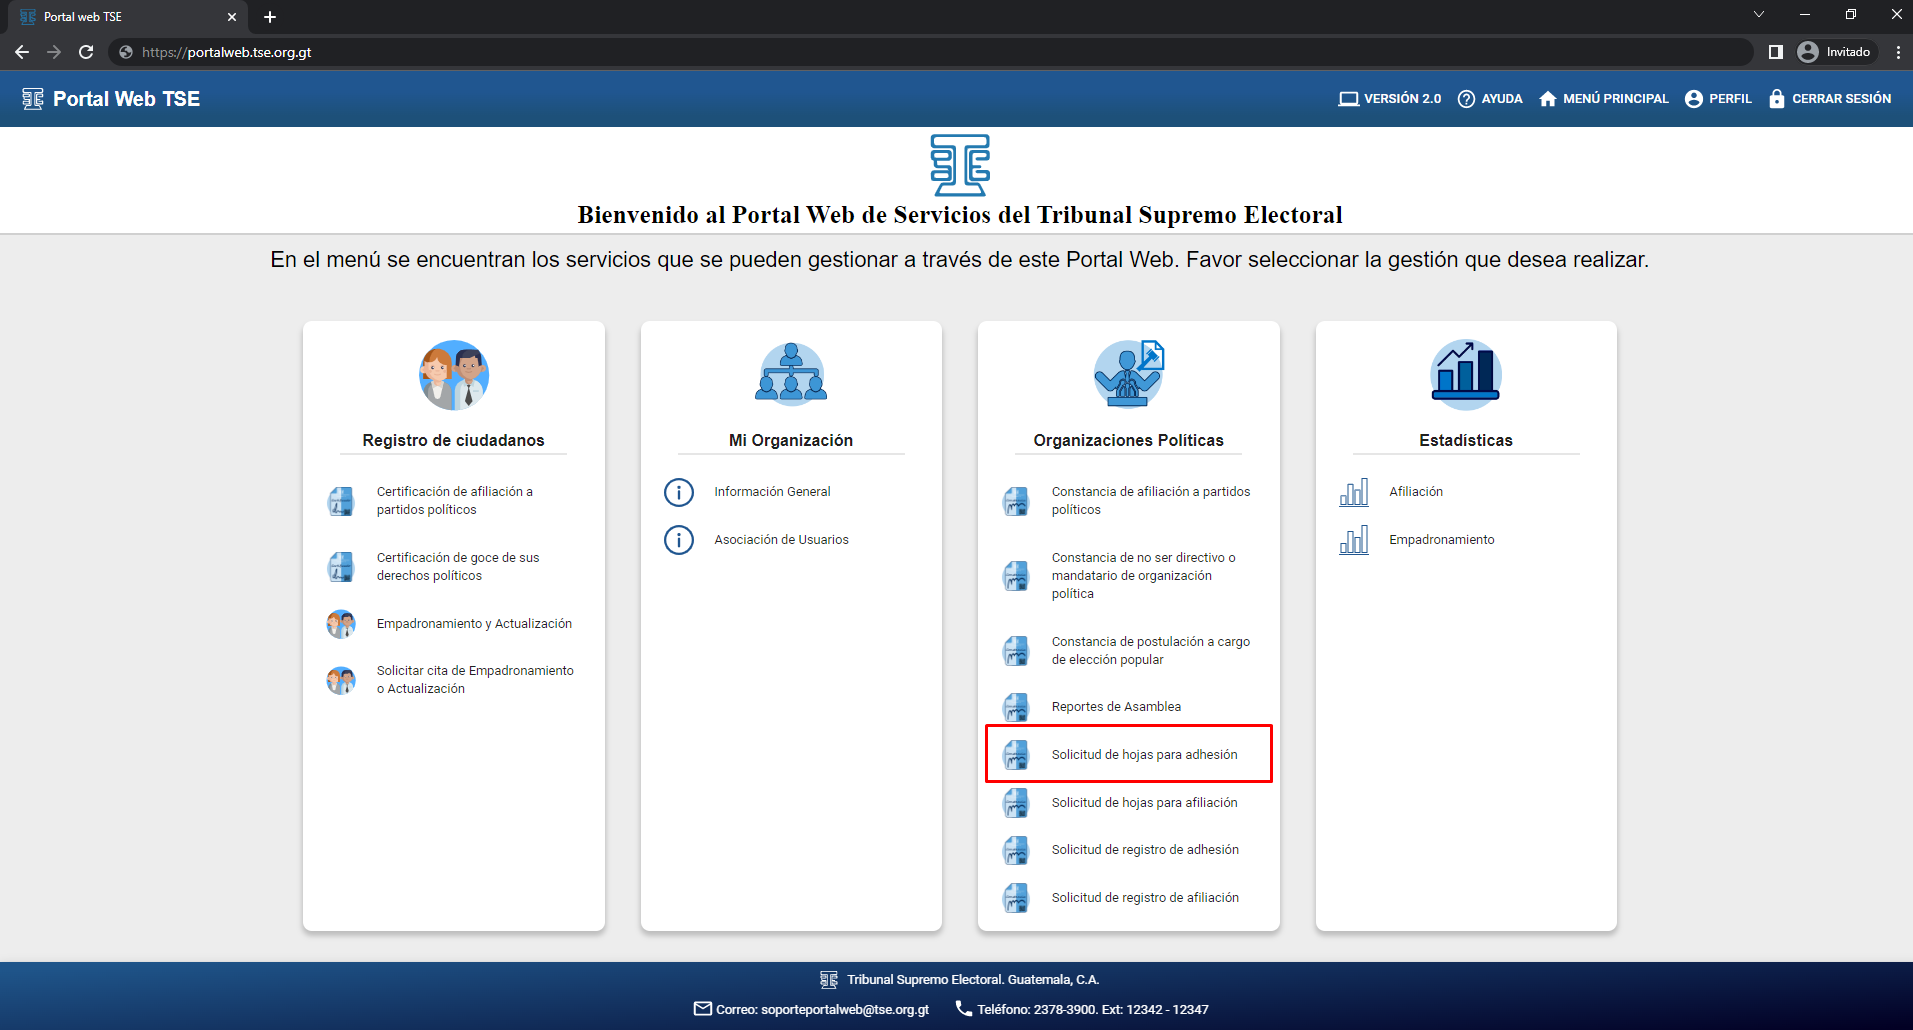
Task: Go back with browser back arrow
Action: 22,52
